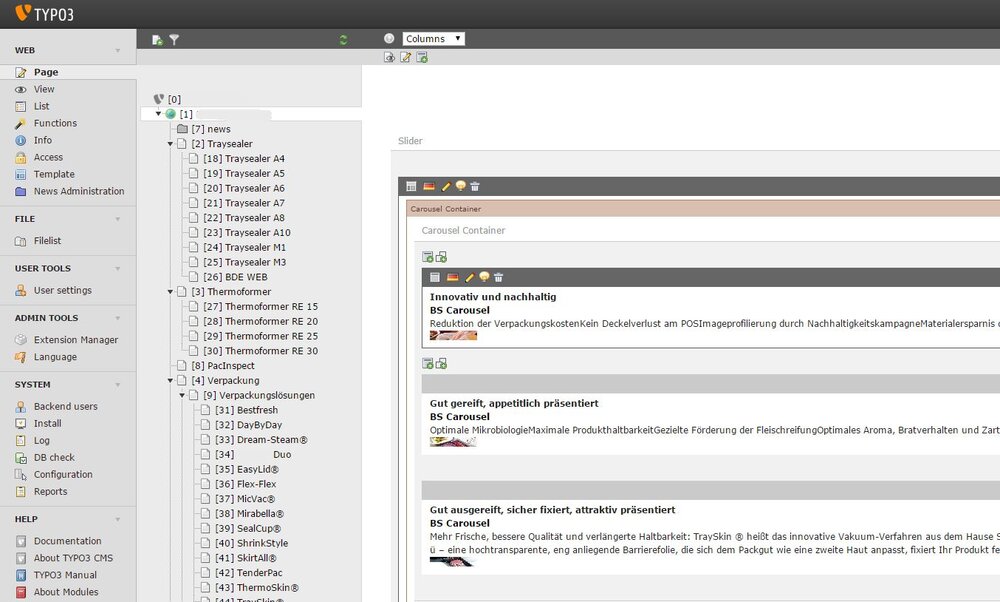Image resolution: width=1000 pixels, height=602 pixels.
Task: Open the page tree filter funnel icon
Action: [x=174, y=40]
